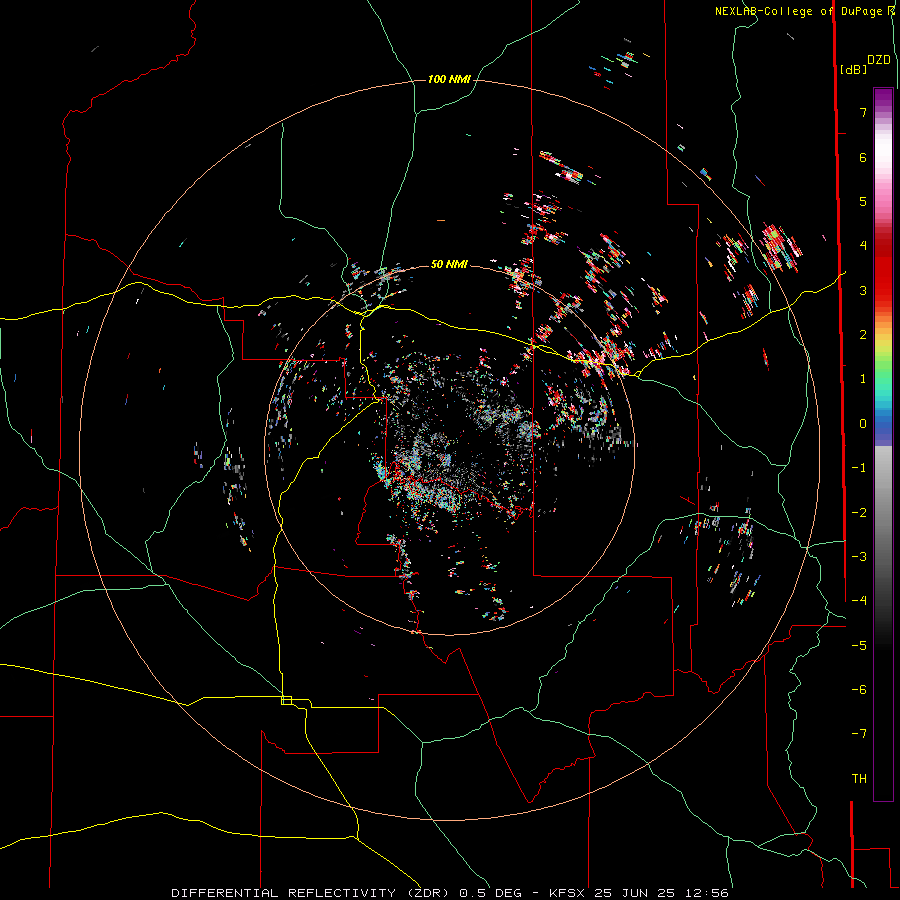Screen dimensions: 900x900
Task: Click the KFSX station identifier in the footer
Action: pyautogui.click(x=567, y=893)
